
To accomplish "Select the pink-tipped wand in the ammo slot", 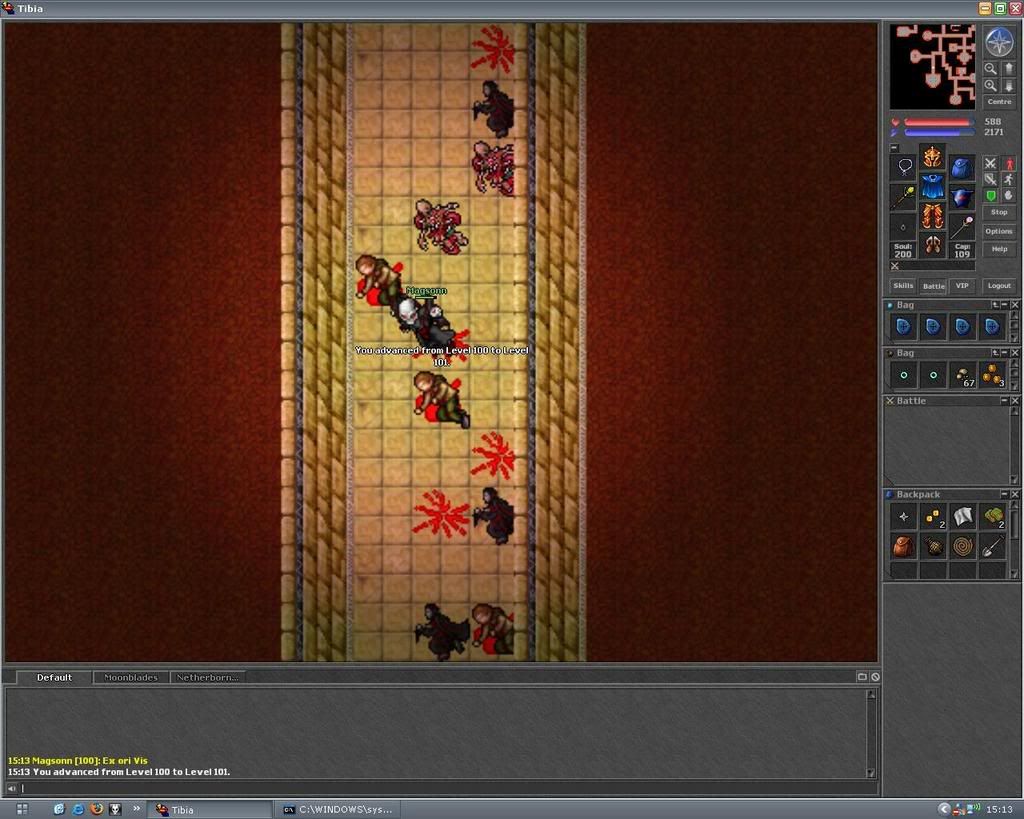I will coord(962,227).
